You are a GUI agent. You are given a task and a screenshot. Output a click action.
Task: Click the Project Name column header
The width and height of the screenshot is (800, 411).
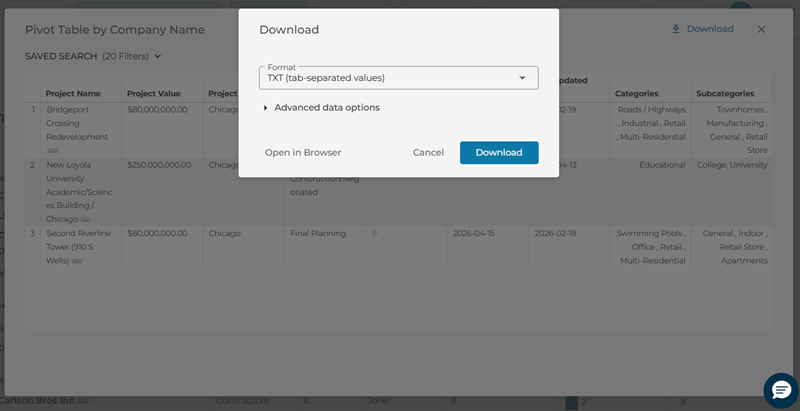[73, 93]
